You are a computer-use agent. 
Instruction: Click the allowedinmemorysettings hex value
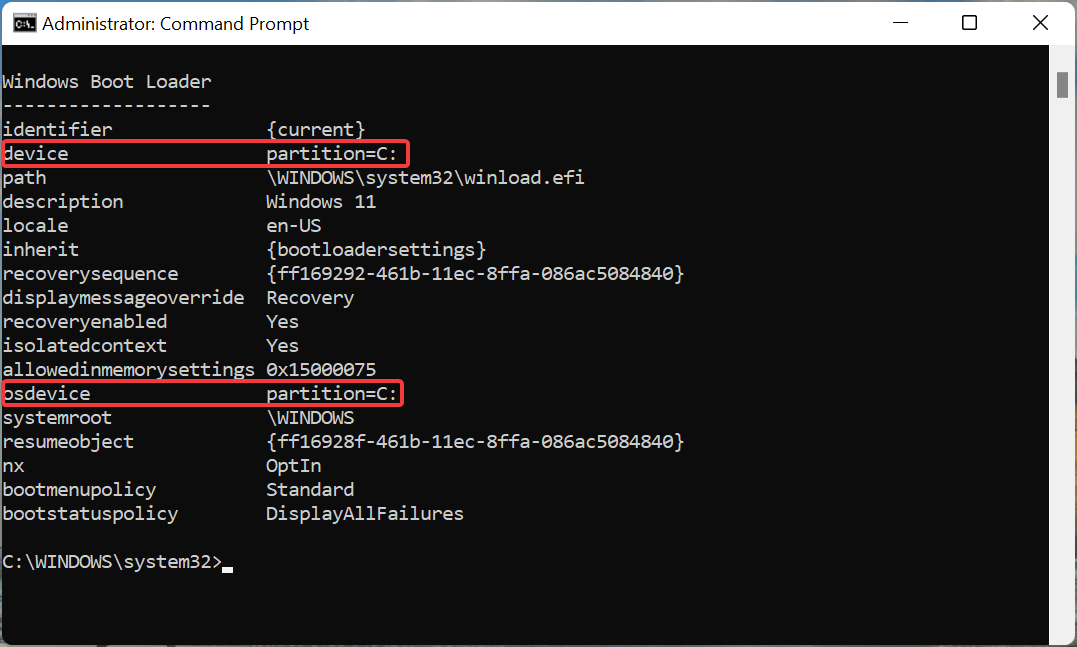[320, 369]
